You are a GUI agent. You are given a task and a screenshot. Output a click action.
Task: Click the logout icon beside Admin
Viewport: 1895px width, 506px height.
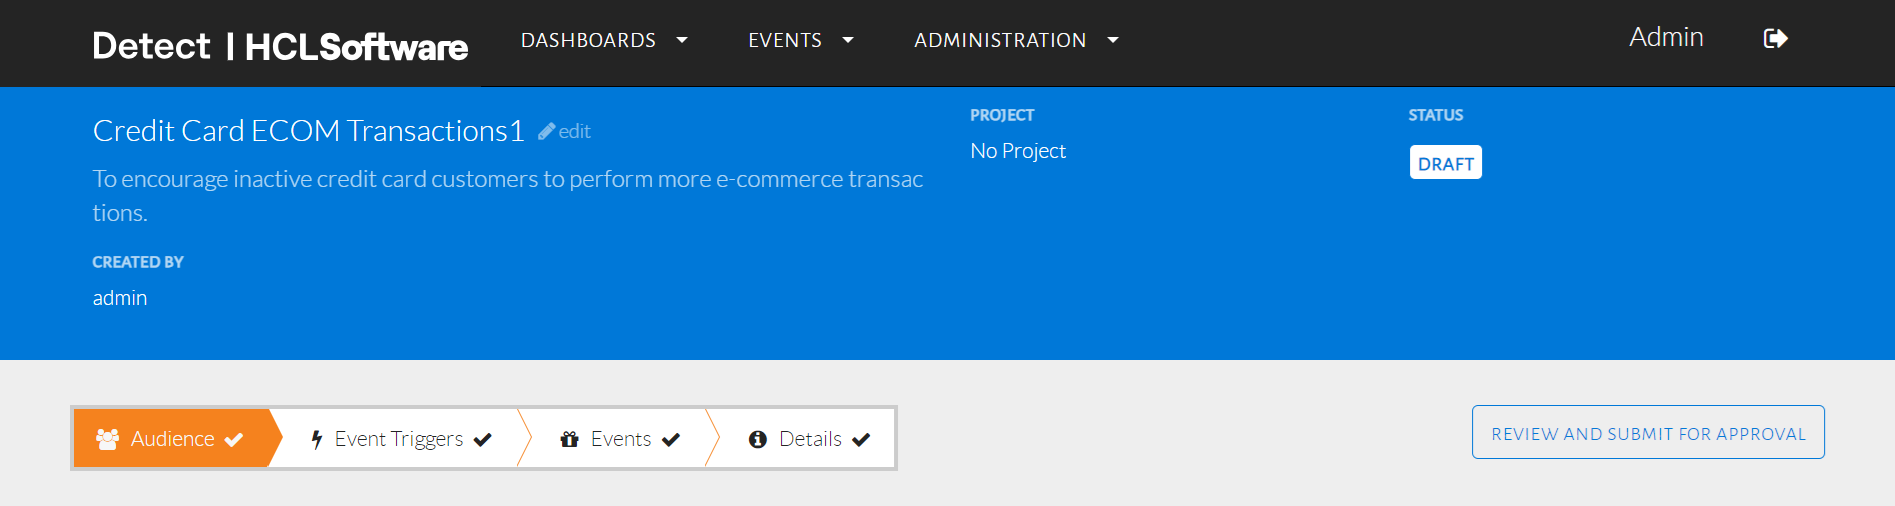(x=1775, y=39)
